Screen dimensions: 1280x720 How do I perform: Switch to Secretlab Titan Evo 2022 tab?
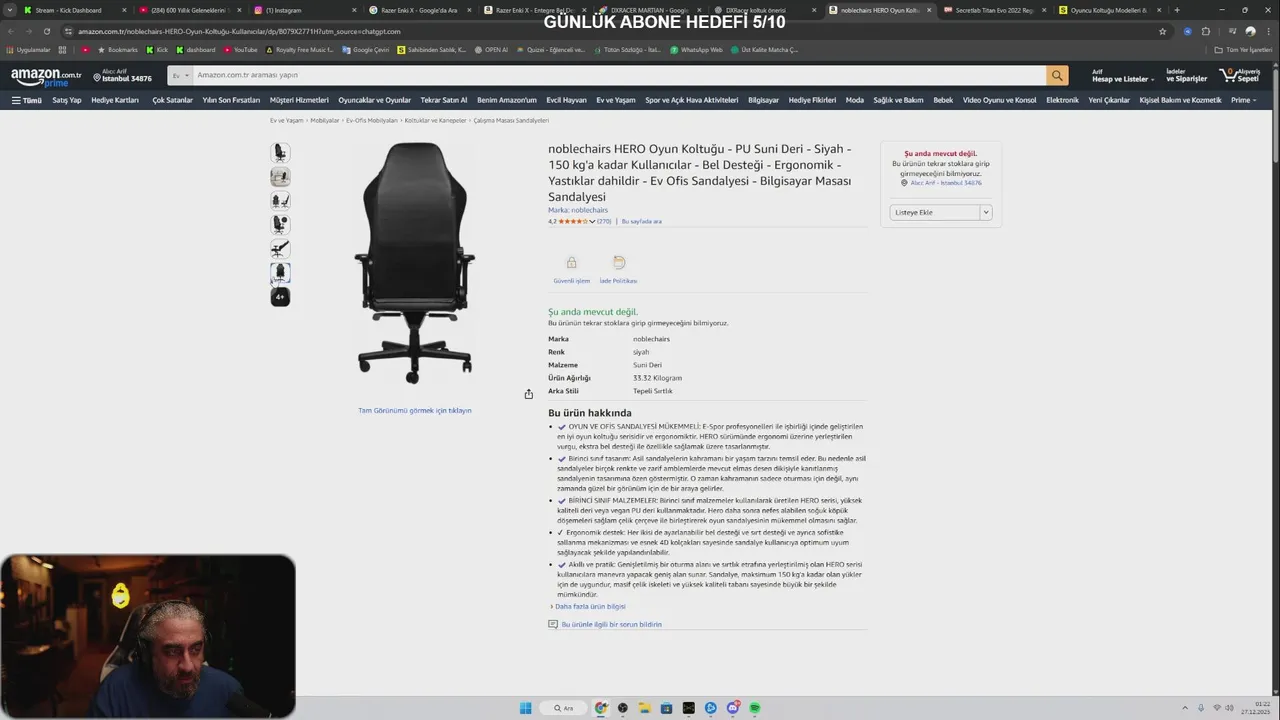point(994,10)
